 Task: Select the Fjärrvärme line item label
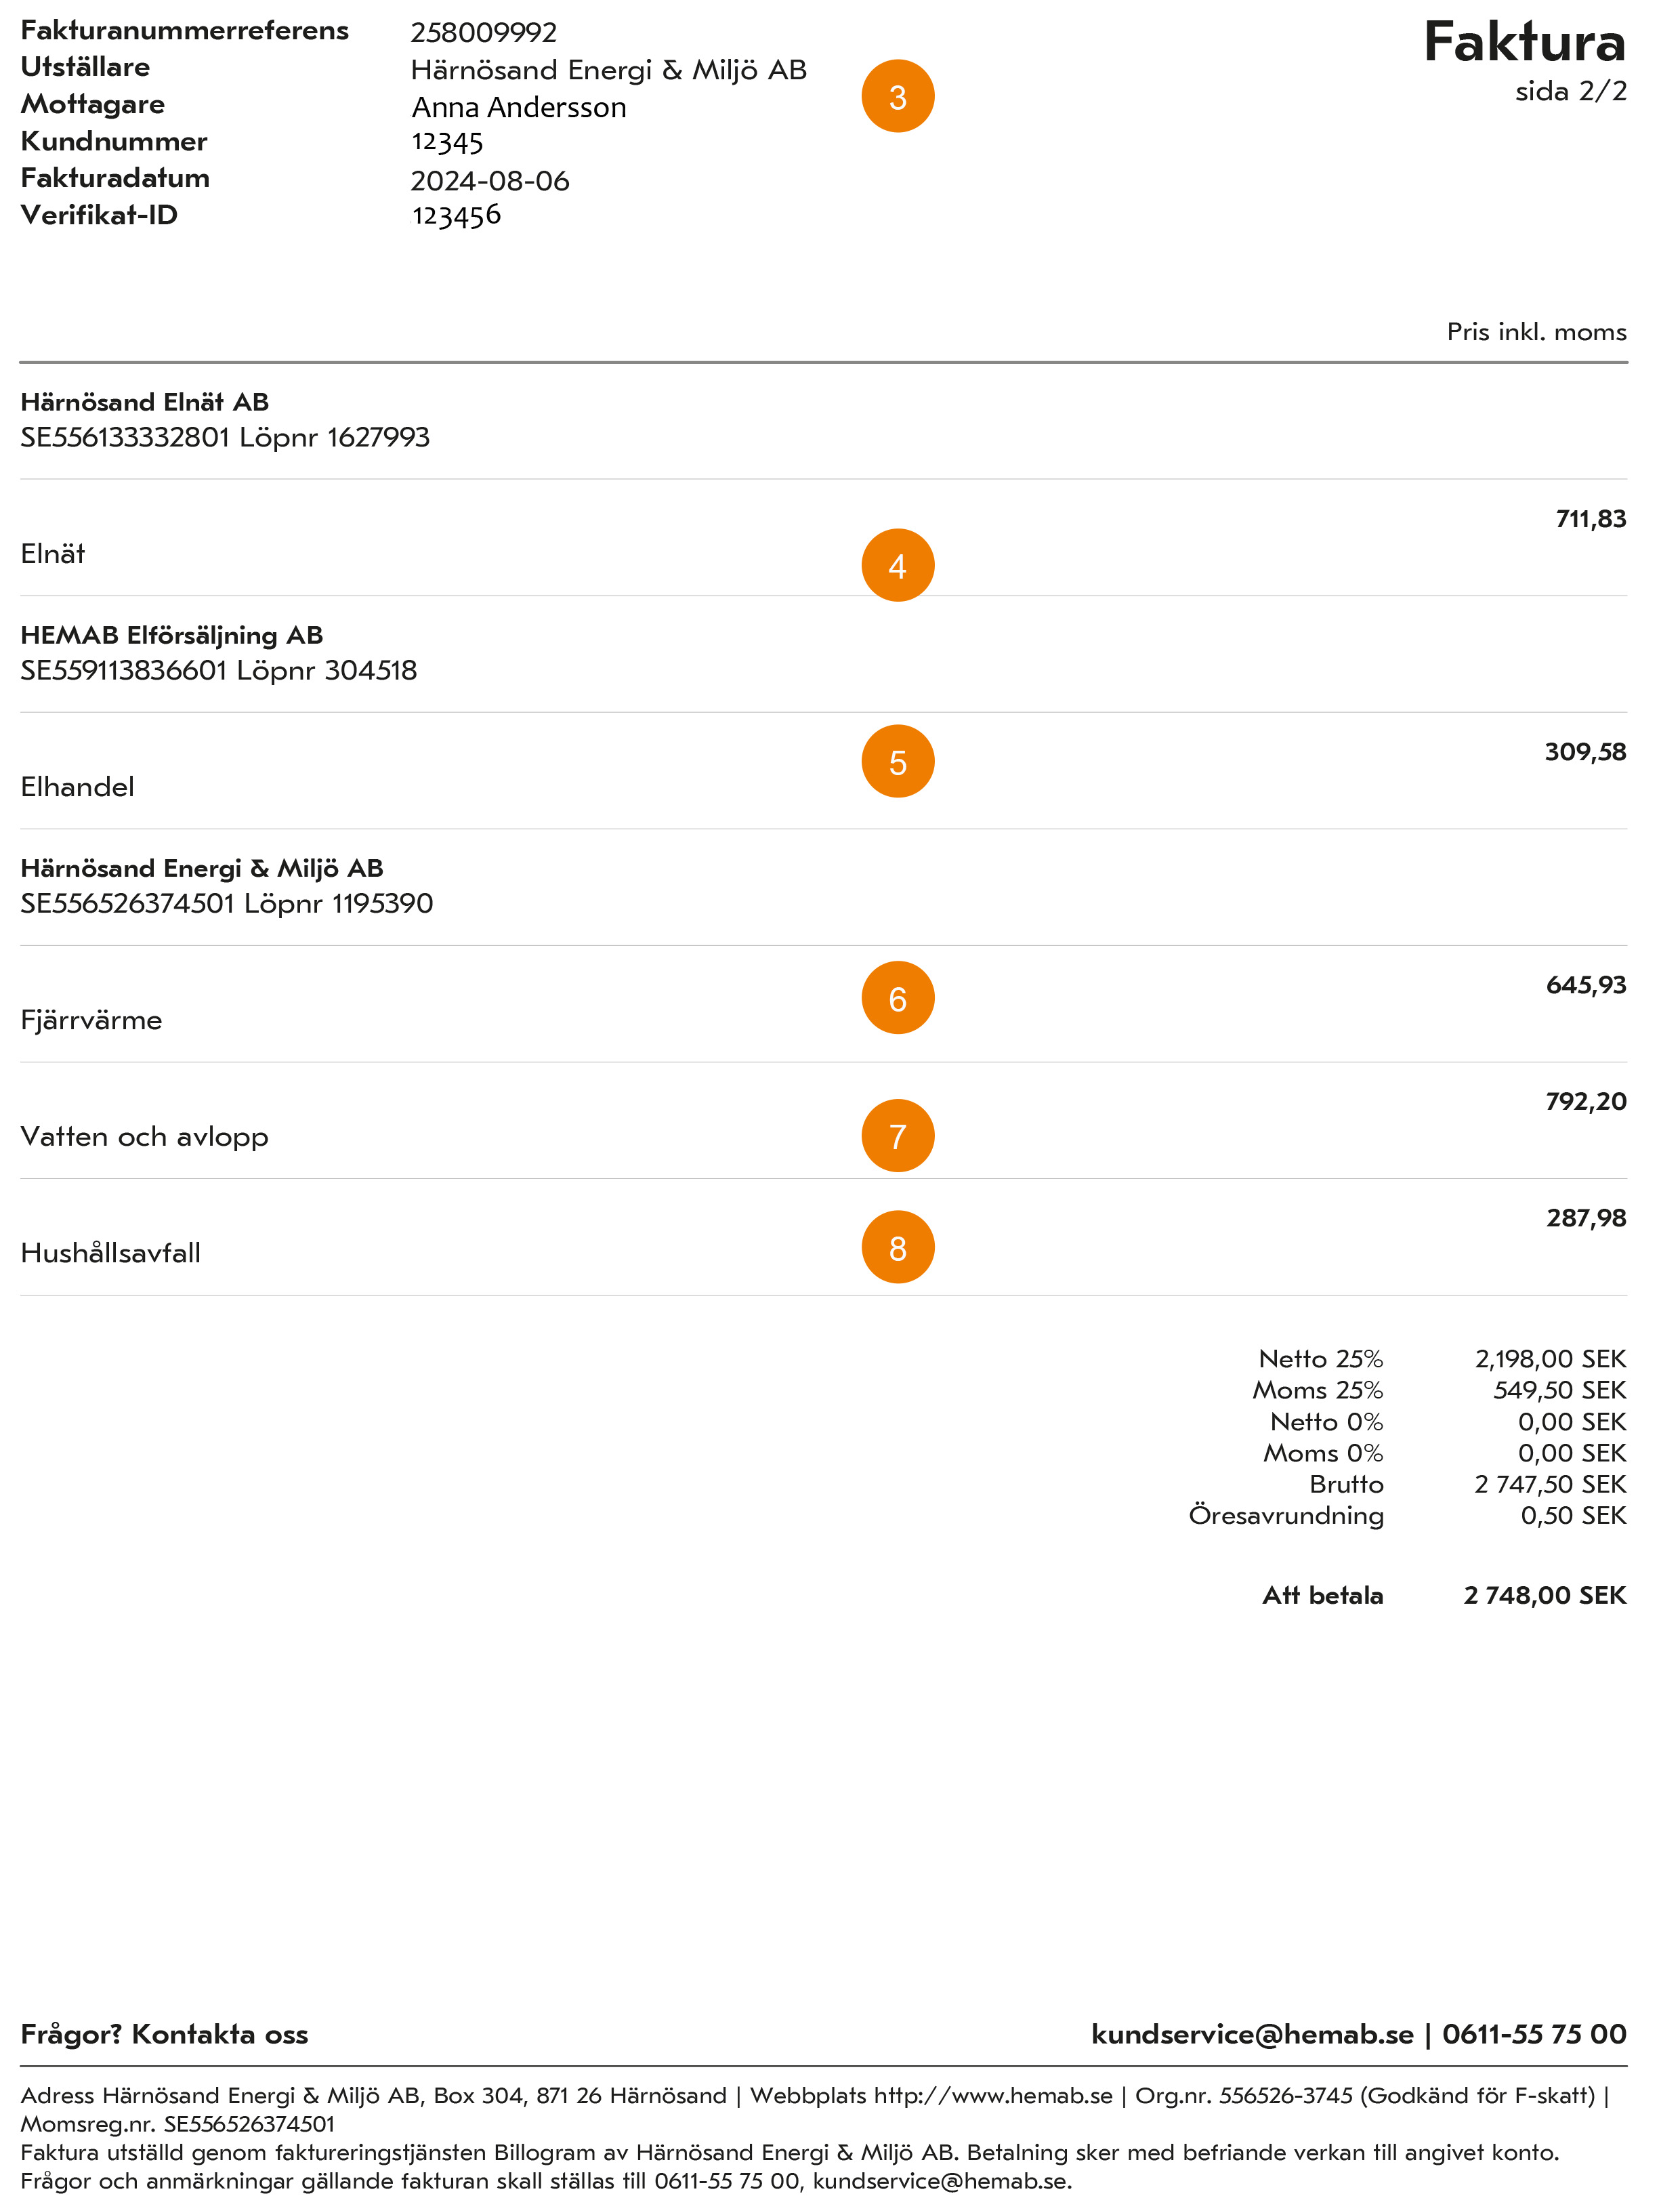click(x=91, y=1020)
